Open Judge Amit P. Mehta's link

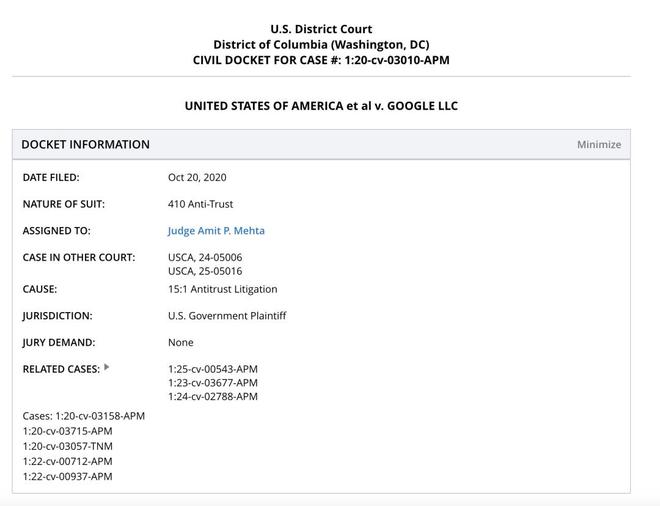(x=216, y=231)
